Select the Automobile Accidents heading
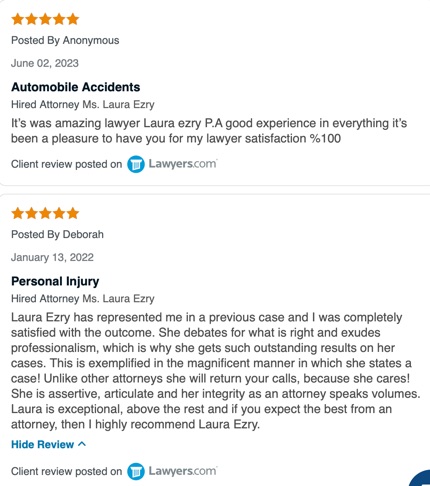This screenshot has height=486, width=430. (76, 87)
